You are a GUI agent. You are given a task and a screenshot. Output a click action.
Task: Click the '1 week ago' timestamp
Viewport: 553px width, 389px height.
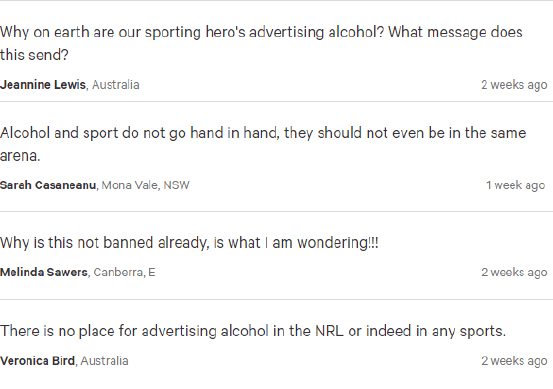pyautogui.click(x=516, y=185)
